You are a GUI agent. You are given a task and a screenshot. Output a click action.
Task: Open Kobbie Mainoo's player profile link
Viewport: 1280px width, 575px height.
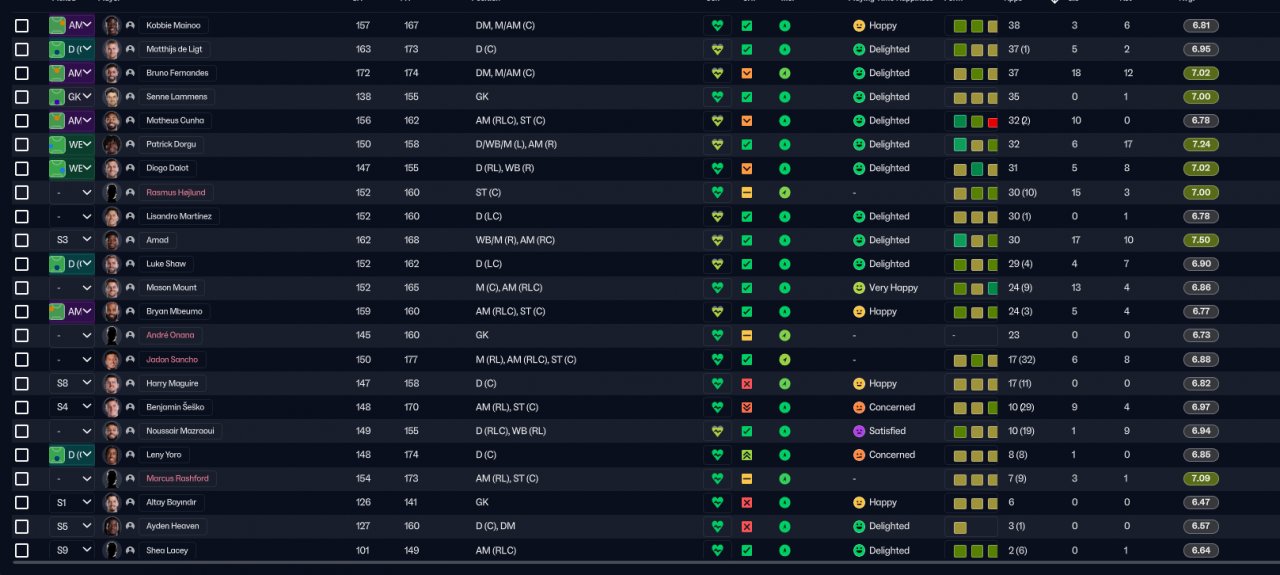[x=172, y=25]
